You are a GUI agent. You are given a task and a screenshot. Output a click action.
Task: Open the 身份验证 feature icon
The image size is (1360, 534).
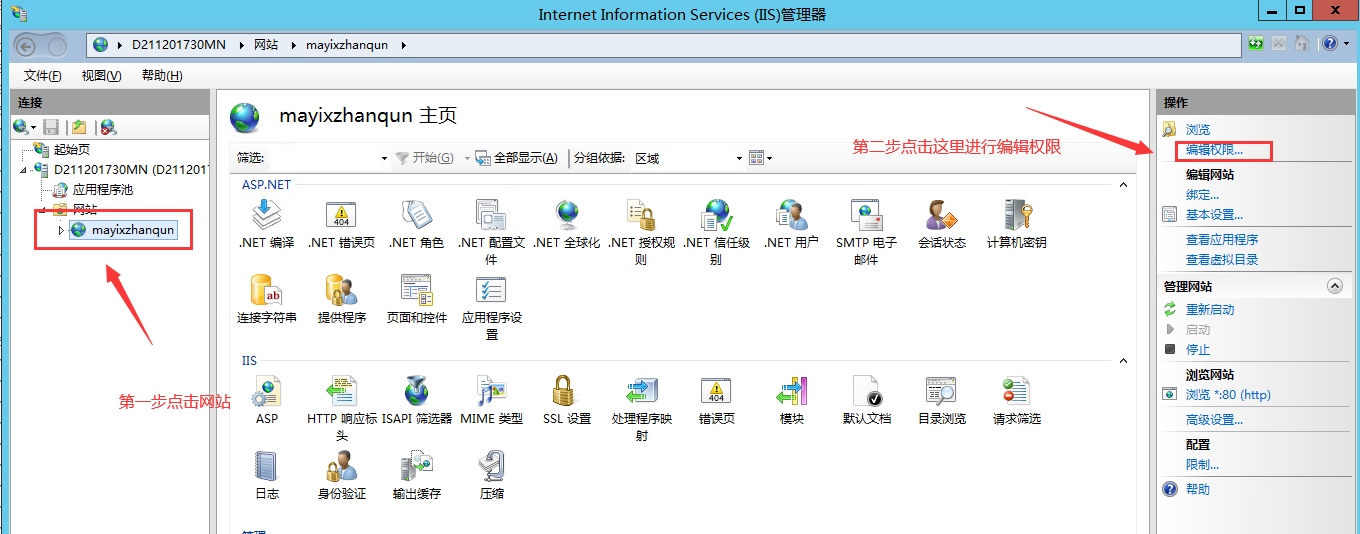(342, 465)
